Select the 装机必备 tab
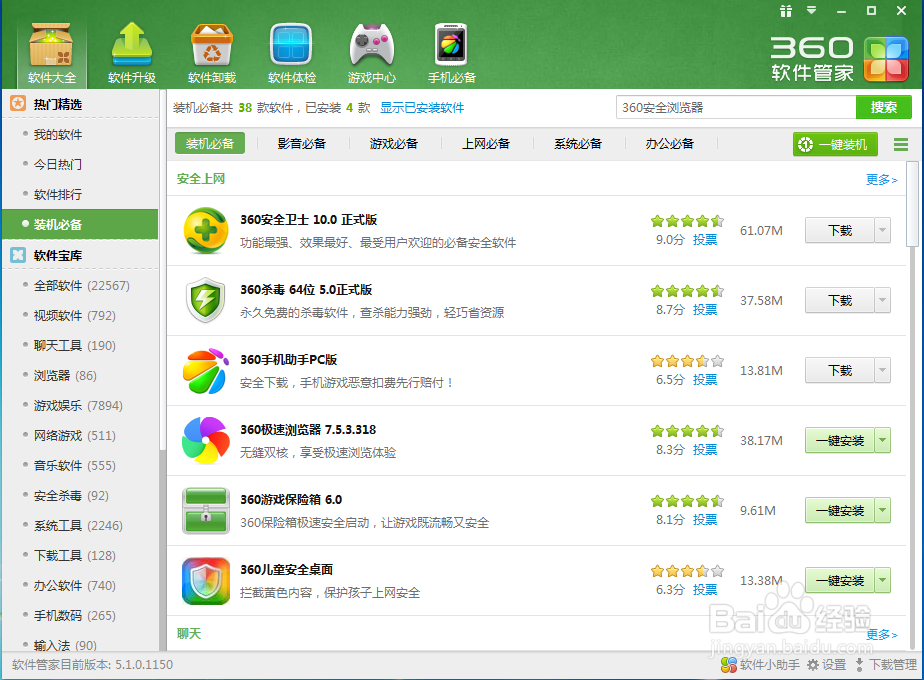The height and width of the screenshot is (680, 924). click(210, 143)
